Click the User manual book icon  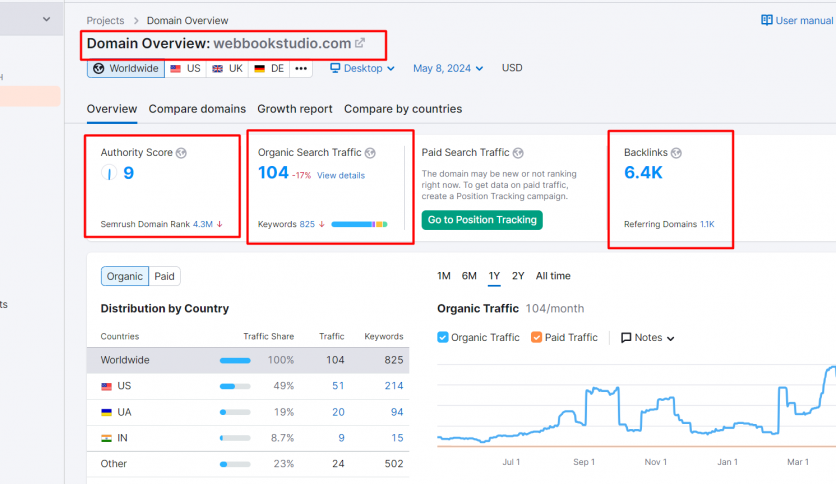click(x=766, y=20)
